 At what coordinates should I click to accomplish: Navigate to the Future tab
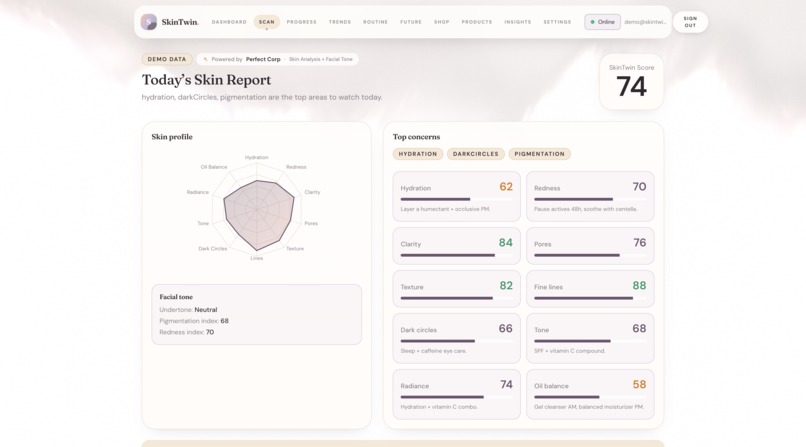click(x=411, y=22)
